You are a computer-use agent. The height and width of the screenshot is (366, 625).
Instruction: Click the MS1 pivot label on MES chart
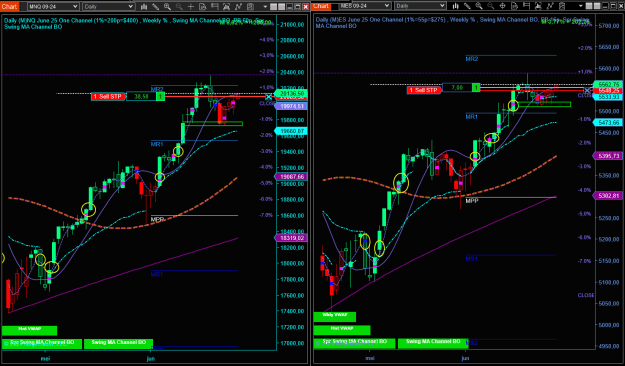click(472, 259)
